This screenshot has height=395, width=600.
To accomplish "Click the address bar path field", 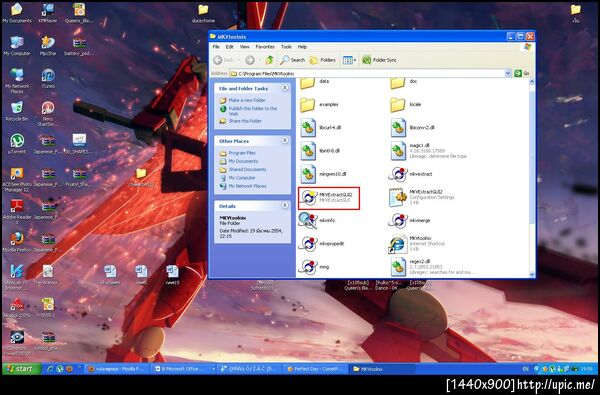I will 367,73.
